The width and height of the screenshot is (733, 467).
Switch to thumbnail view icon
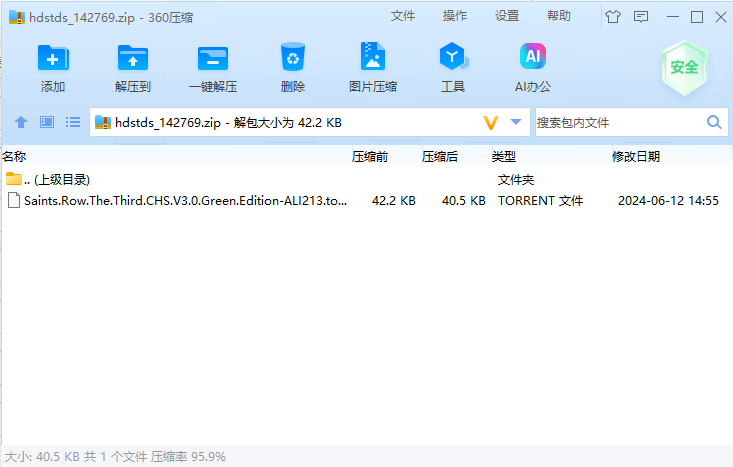tap(47, 122)
